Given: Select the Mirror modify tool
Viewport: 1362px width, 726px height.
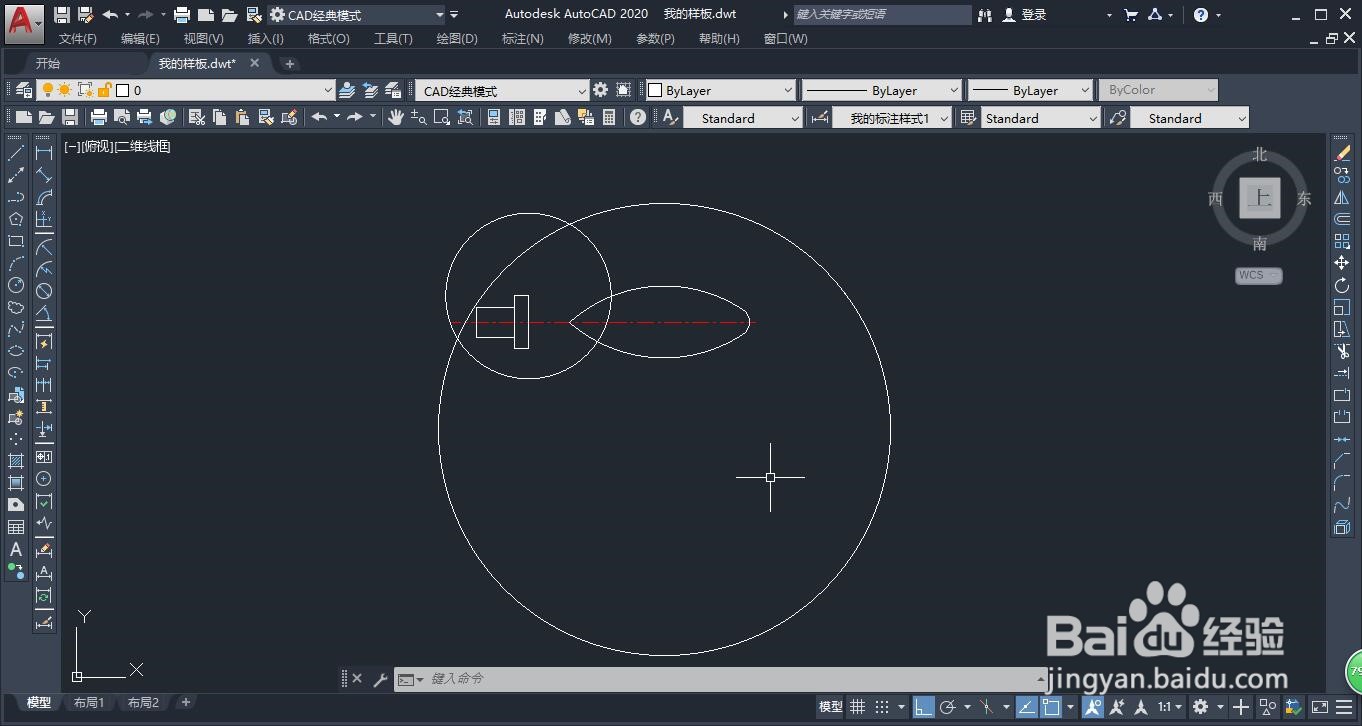Looking at the screenshot, I should pos(1342,197).
